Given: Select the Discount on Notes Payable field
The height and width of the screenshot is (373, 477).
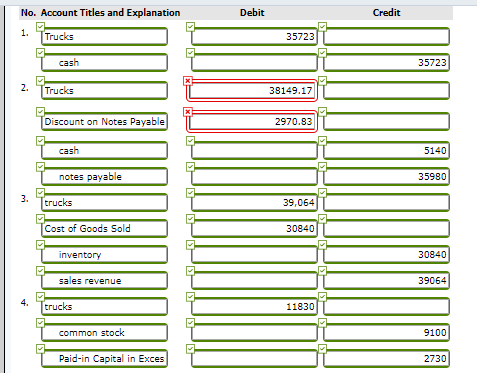Looking at the screenshot, I should pos(104,121).
